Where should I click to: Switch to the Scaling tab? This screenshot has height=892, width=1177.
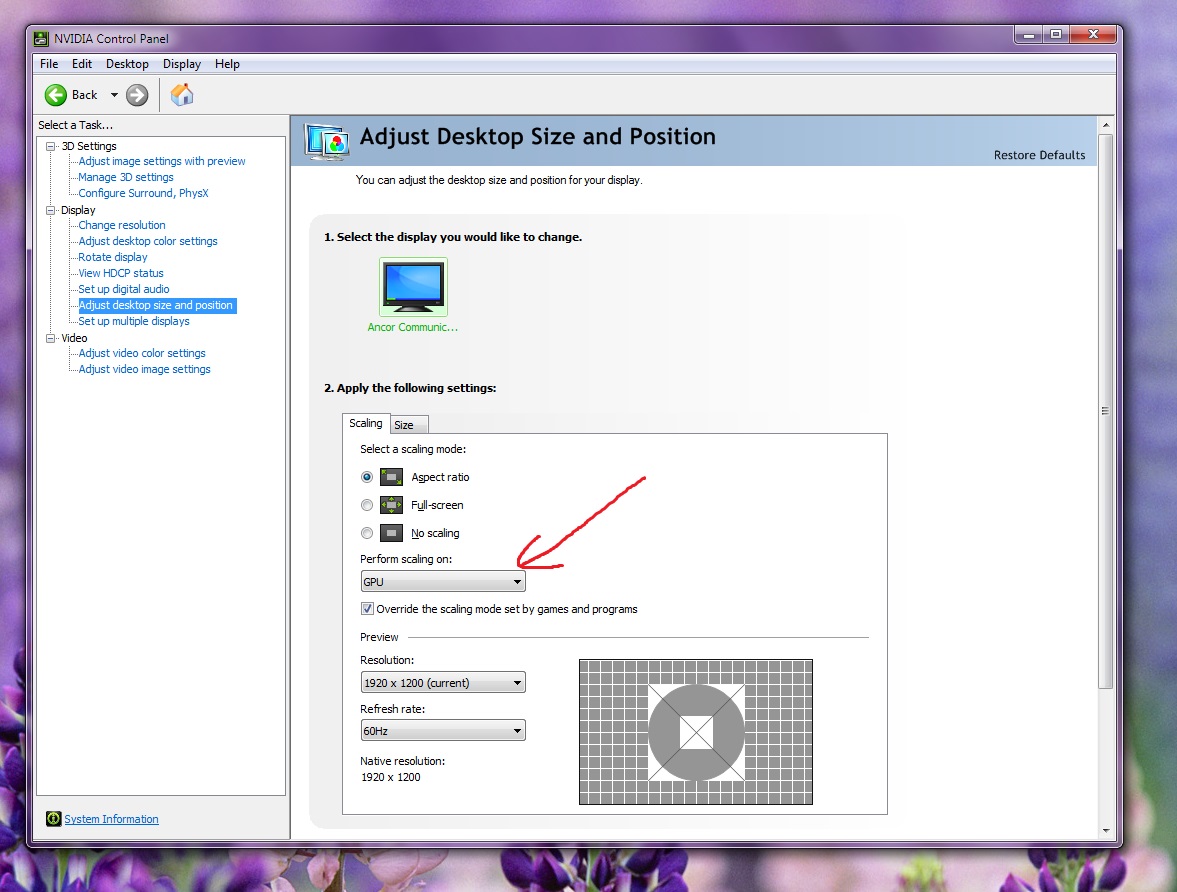[x=366, y=423]
